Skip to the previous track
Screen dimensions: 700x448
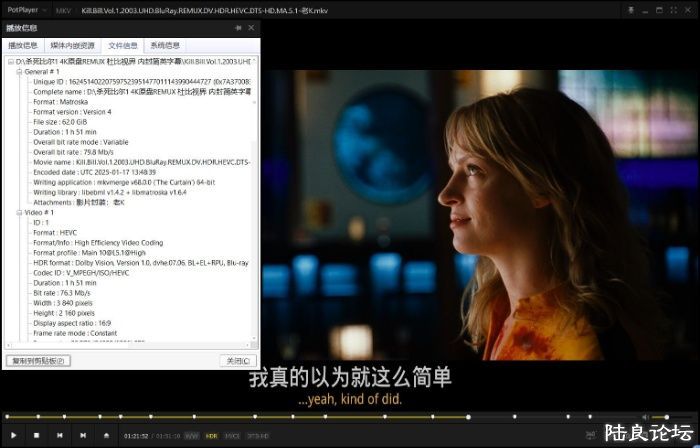click(x=60, y=435)
